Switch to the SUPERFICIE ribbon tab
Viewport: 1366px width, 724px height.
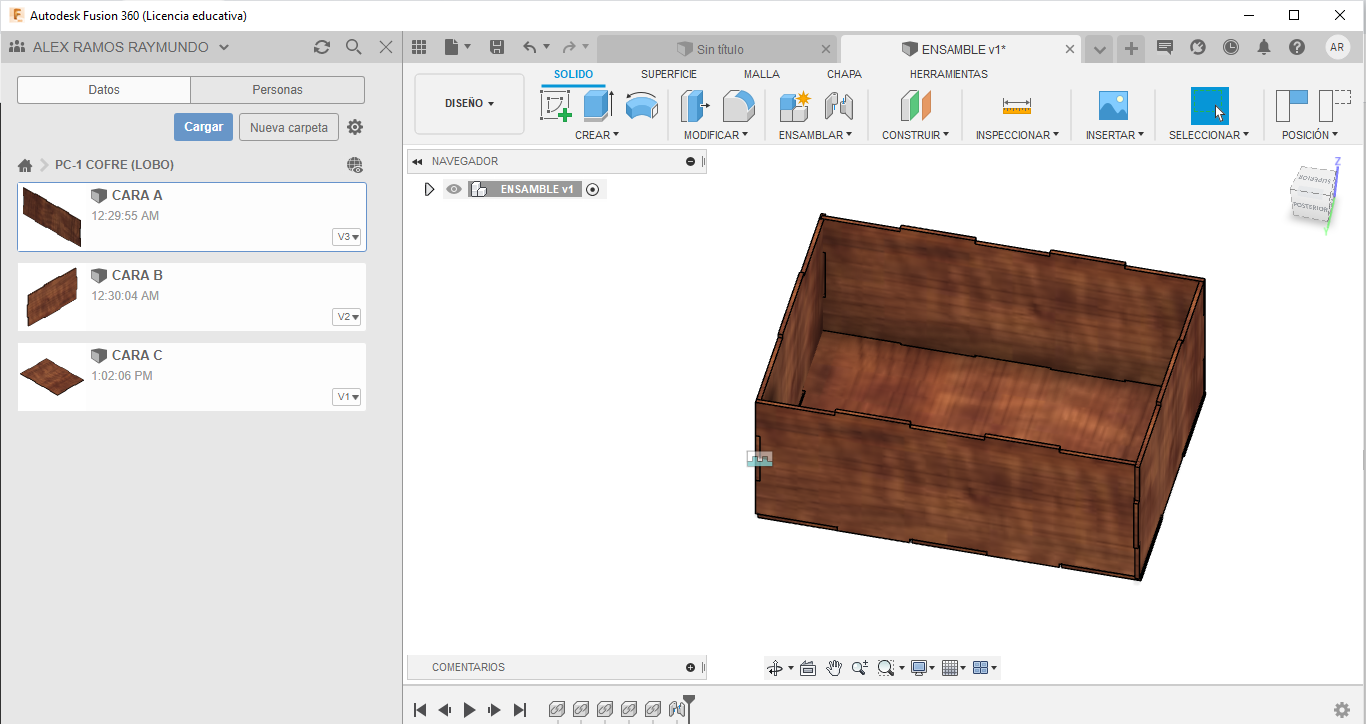click(668, 74)
